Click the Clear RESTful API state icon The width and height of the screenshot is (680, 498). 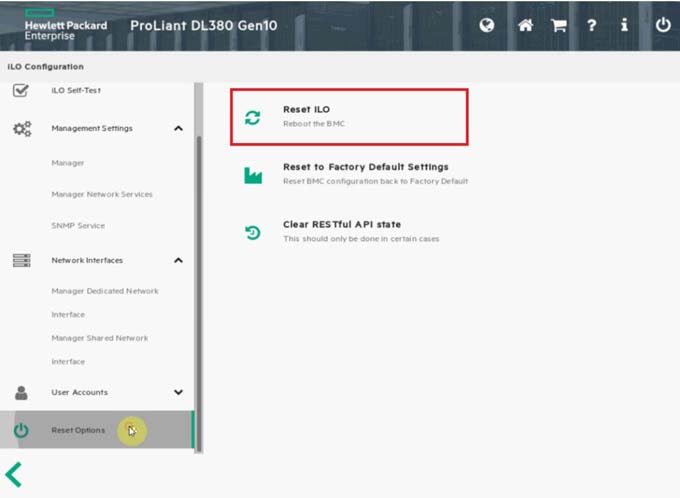[253, 232]
